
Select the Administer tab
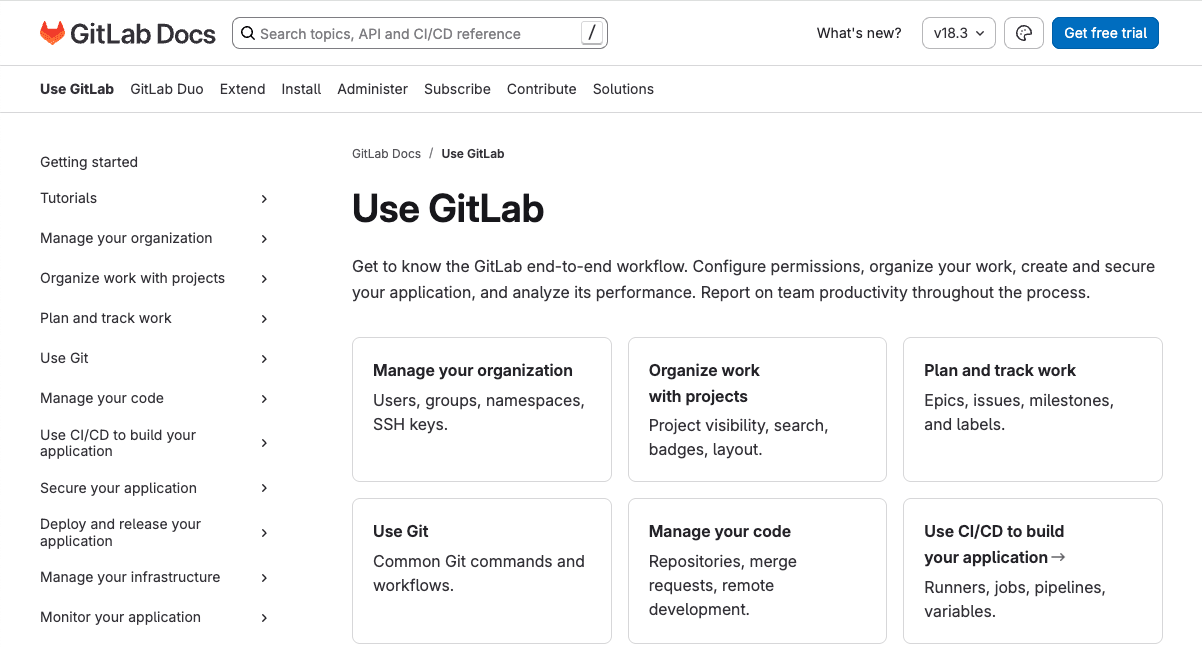tap(373, 89)
